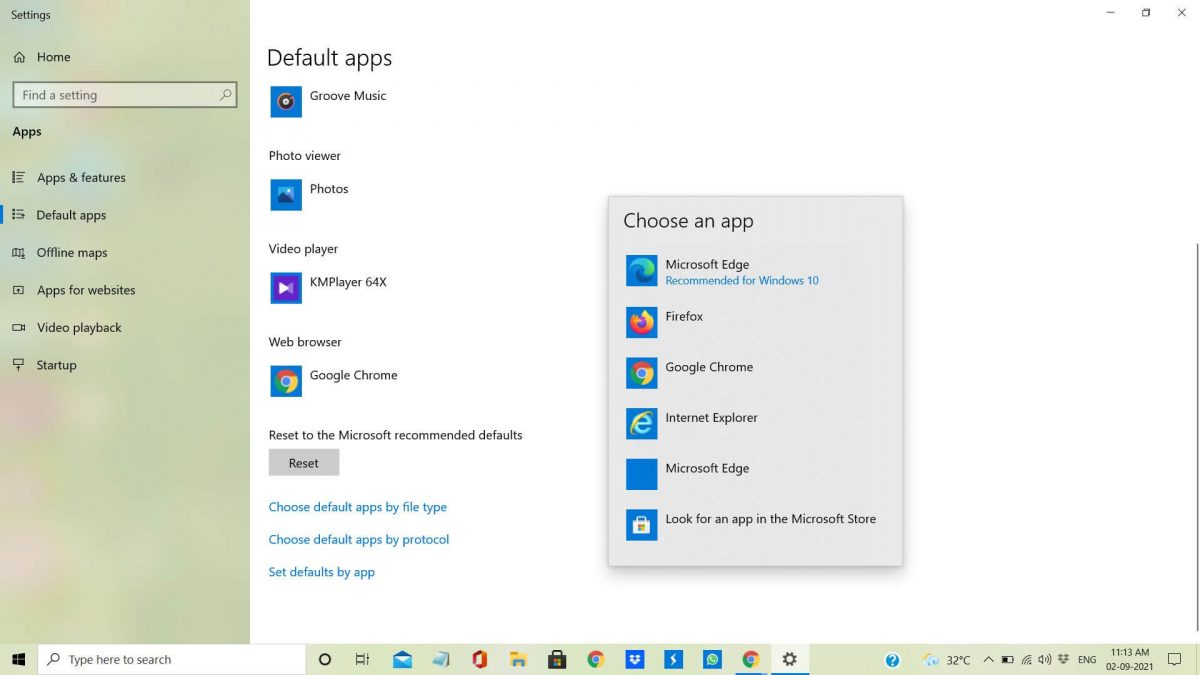Launch WhatsApp from the taskbar
The height and width of the screenshot is (675, 1200).
pyautogui.click(x=712, y=659)
